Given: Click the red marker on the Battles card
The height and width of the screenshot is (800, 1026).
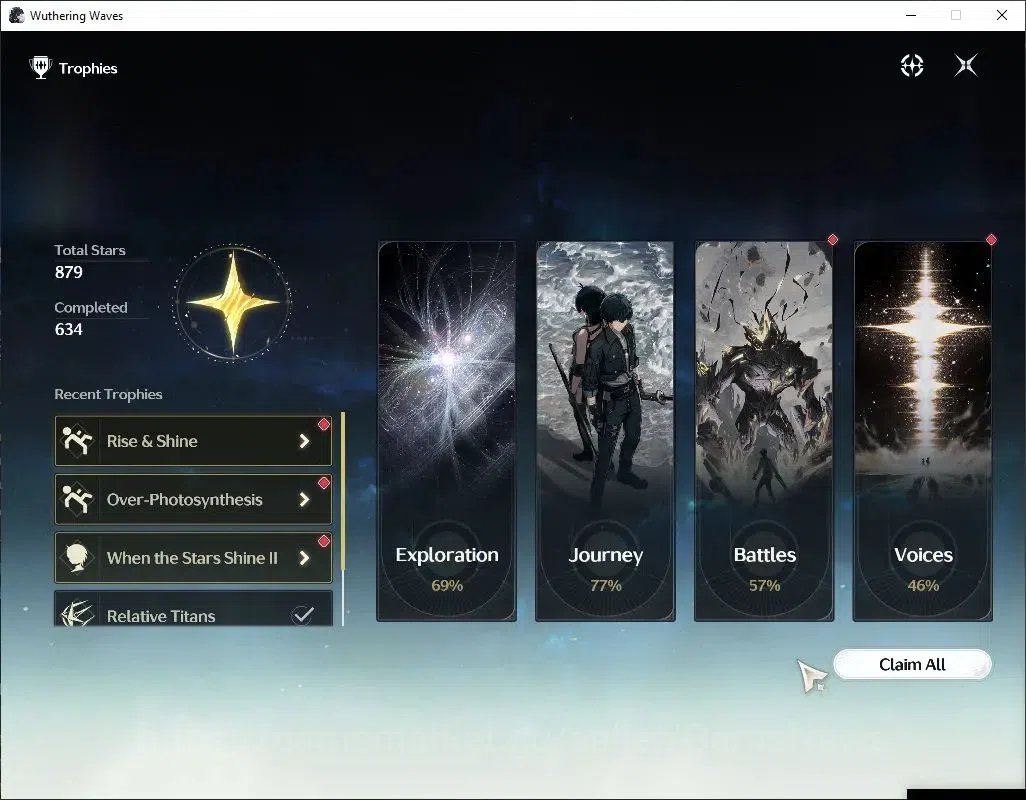Looking at the screenshot, I should [x=832, y=239].
